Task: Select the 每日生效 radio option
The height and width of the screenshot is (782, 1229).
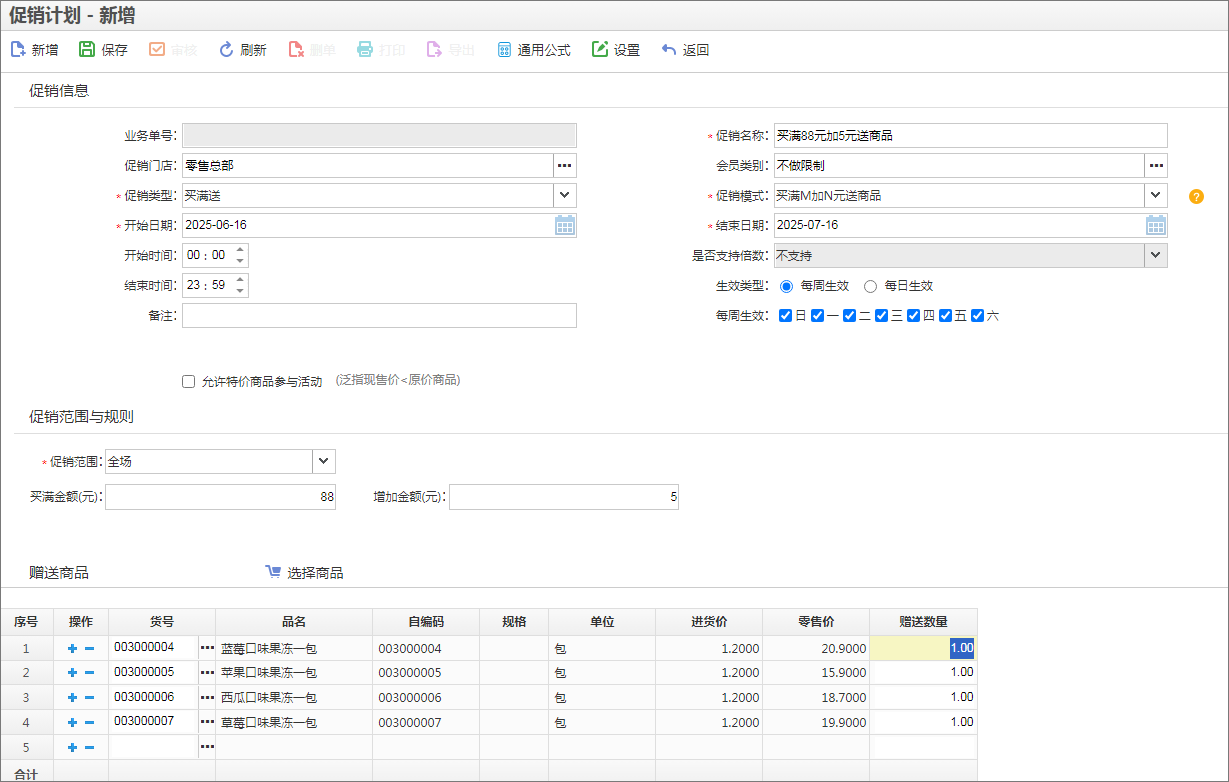Action: 870,286
